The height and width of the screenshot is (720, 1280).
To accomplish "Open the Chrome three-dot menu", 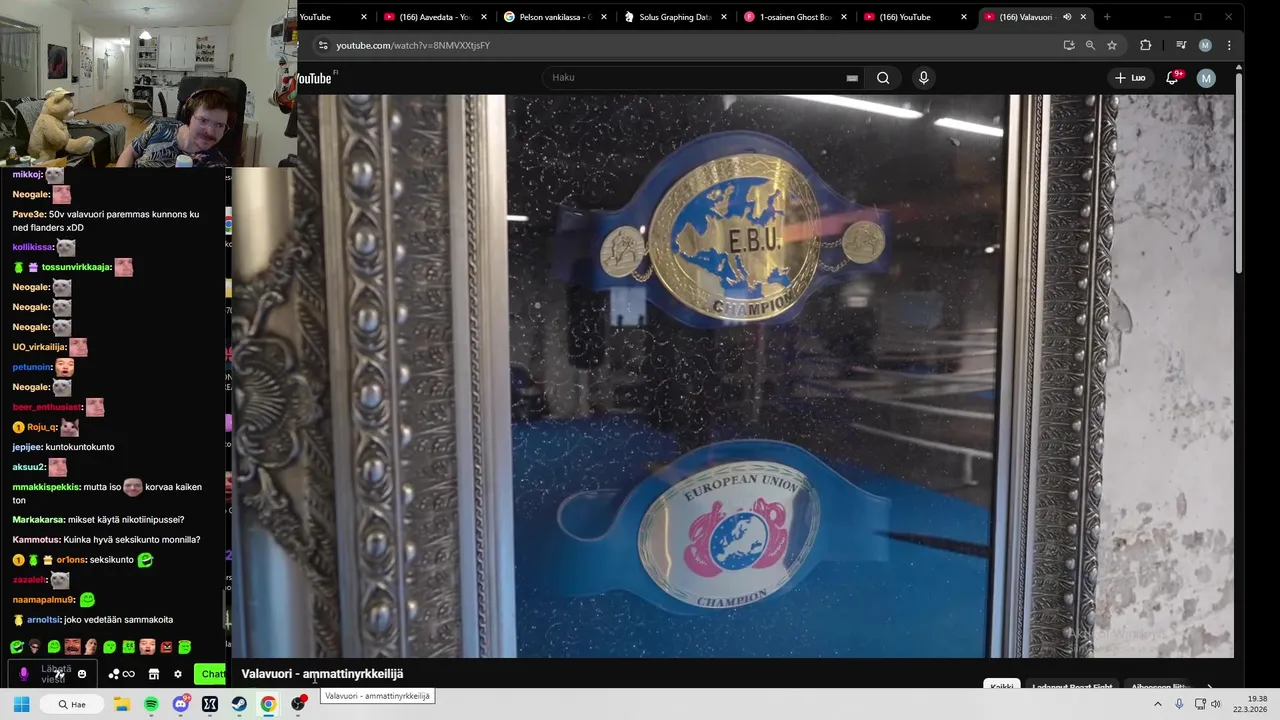I will click(x=1229, y=45).
